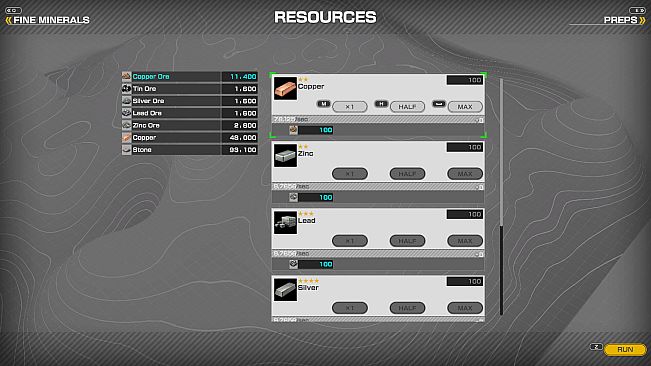Click the key hint icon left of RUN

(596, 346)
